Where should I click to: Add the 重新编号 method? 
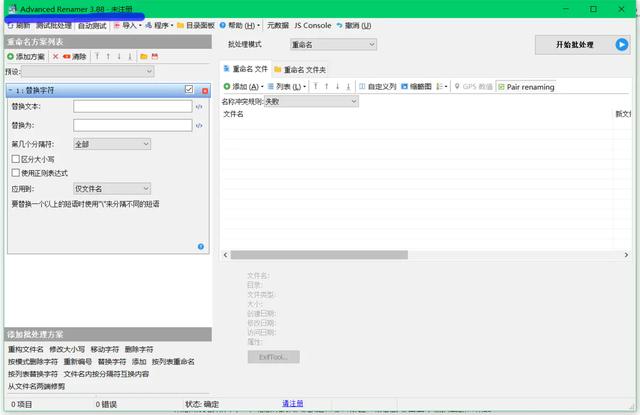point(78,362)
